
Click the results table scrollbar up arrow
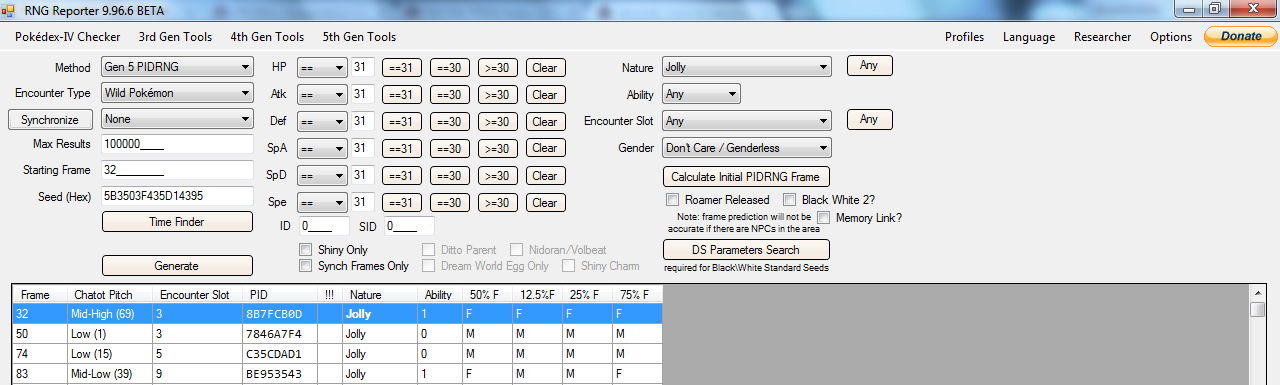tap(1258, 293)
